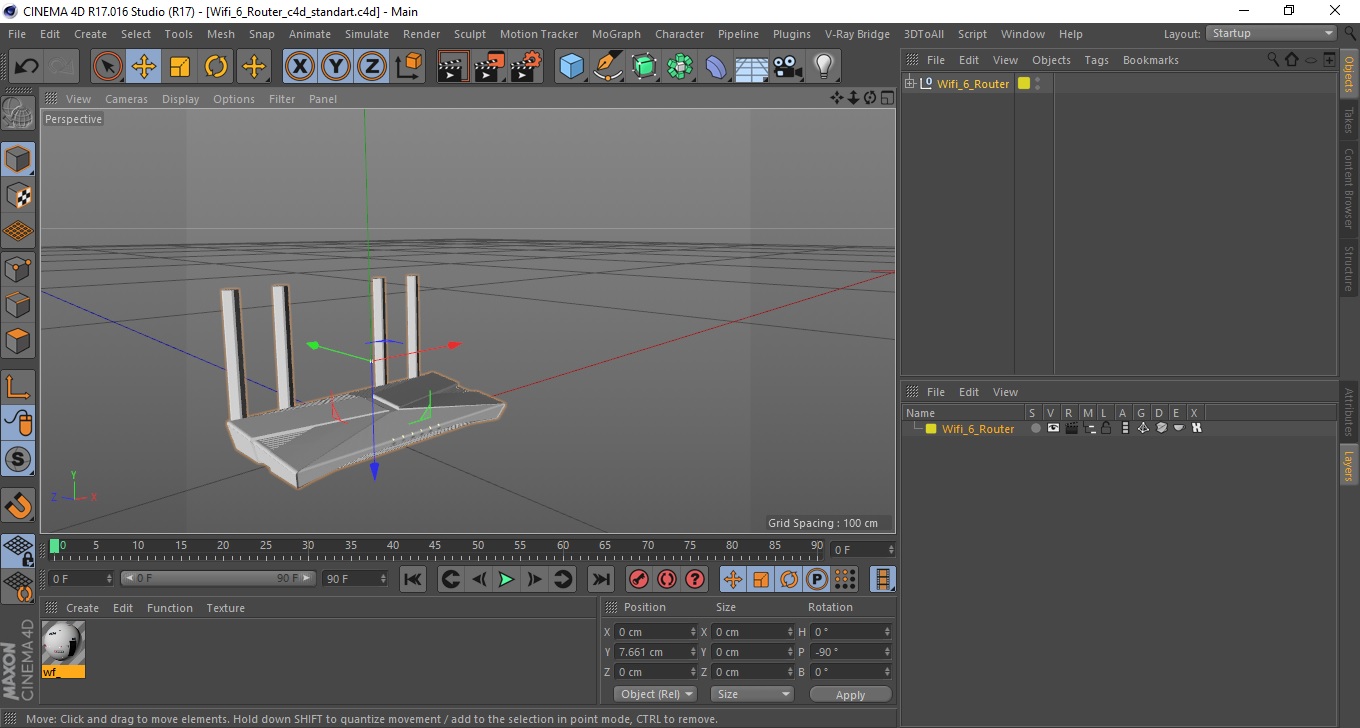Activate the Scale tool in top toolbar

(x=180, y=67)
